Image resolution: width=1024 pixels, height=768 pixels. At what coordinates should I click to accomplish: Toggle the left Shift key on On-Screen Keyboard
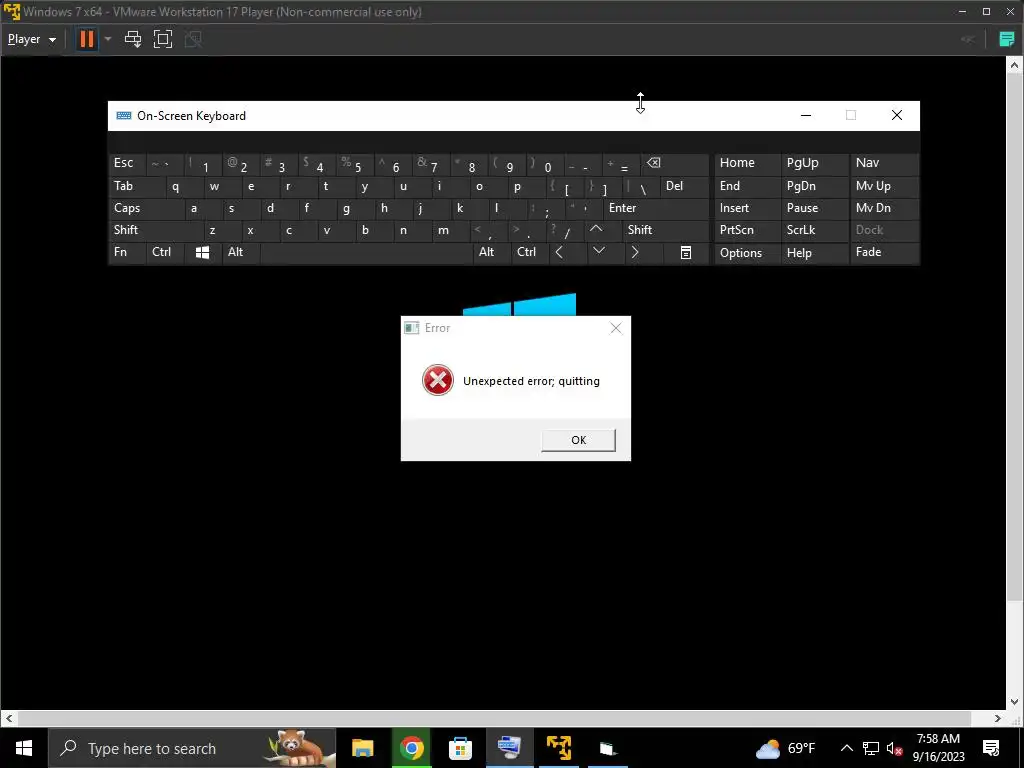(x=155, y=230)
